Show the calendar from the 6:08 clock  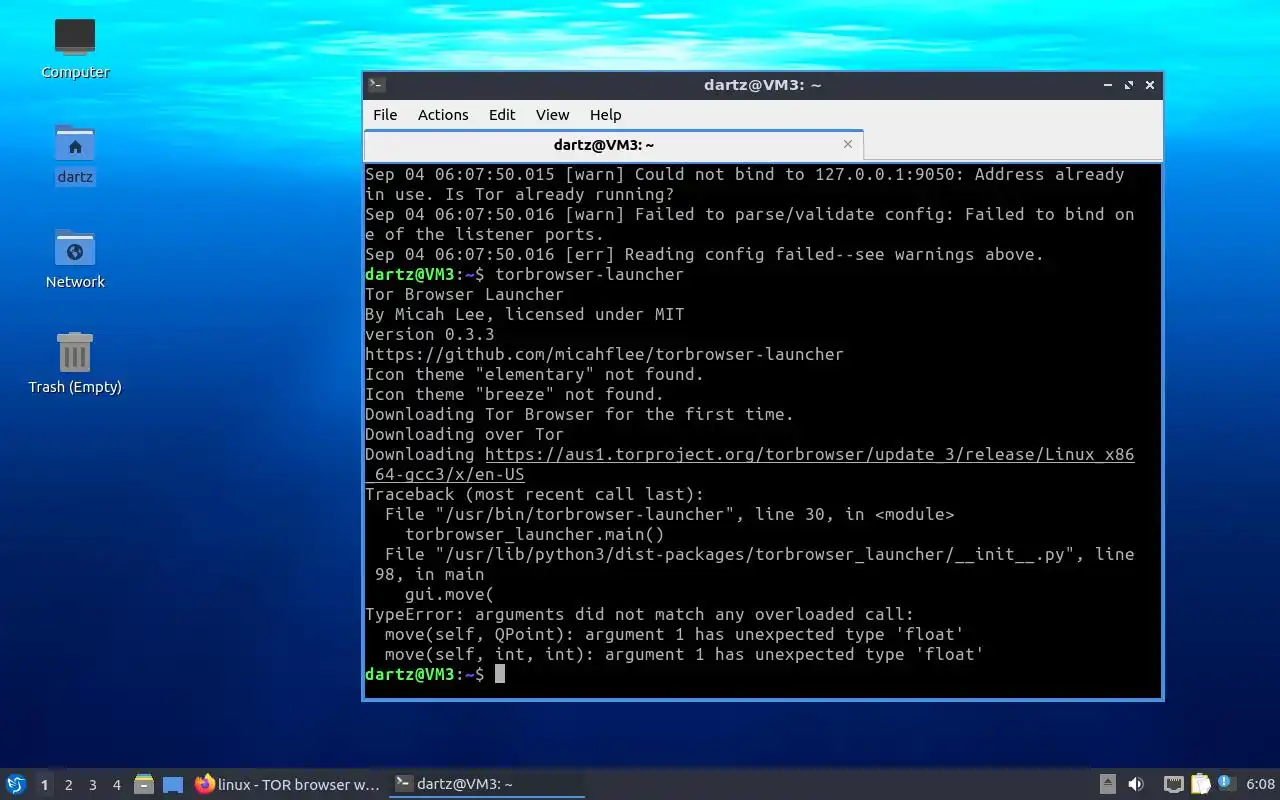point(1260,785)
